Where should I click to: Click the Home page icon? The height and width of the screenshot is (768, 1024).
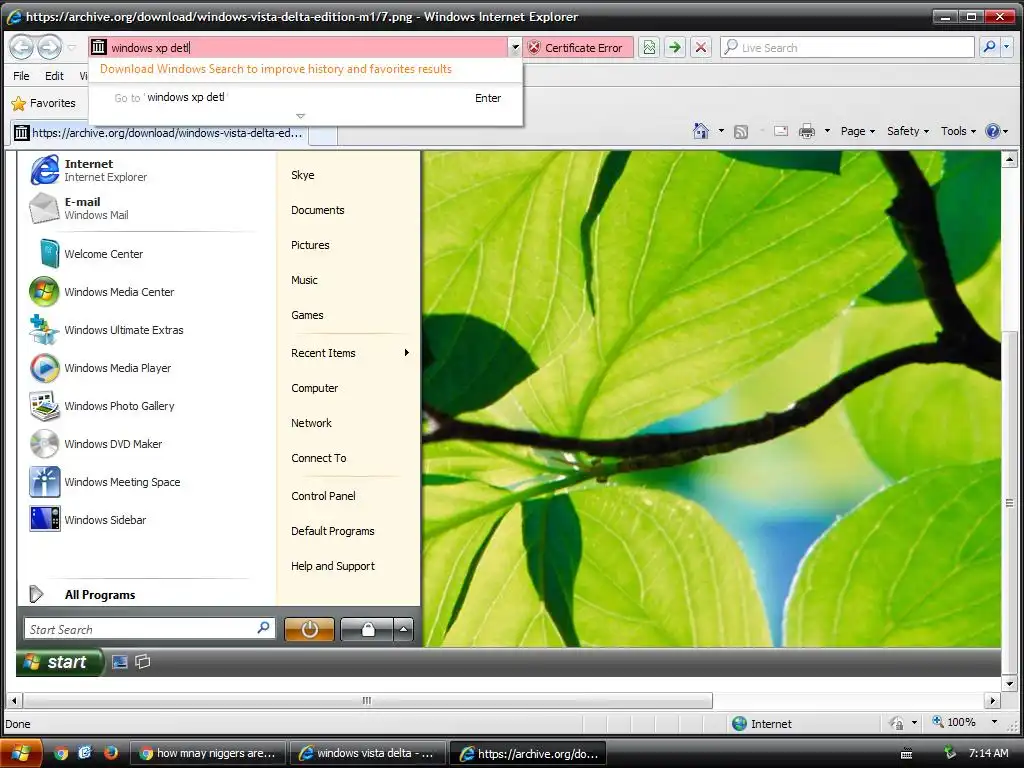click(x=701, y=131)
